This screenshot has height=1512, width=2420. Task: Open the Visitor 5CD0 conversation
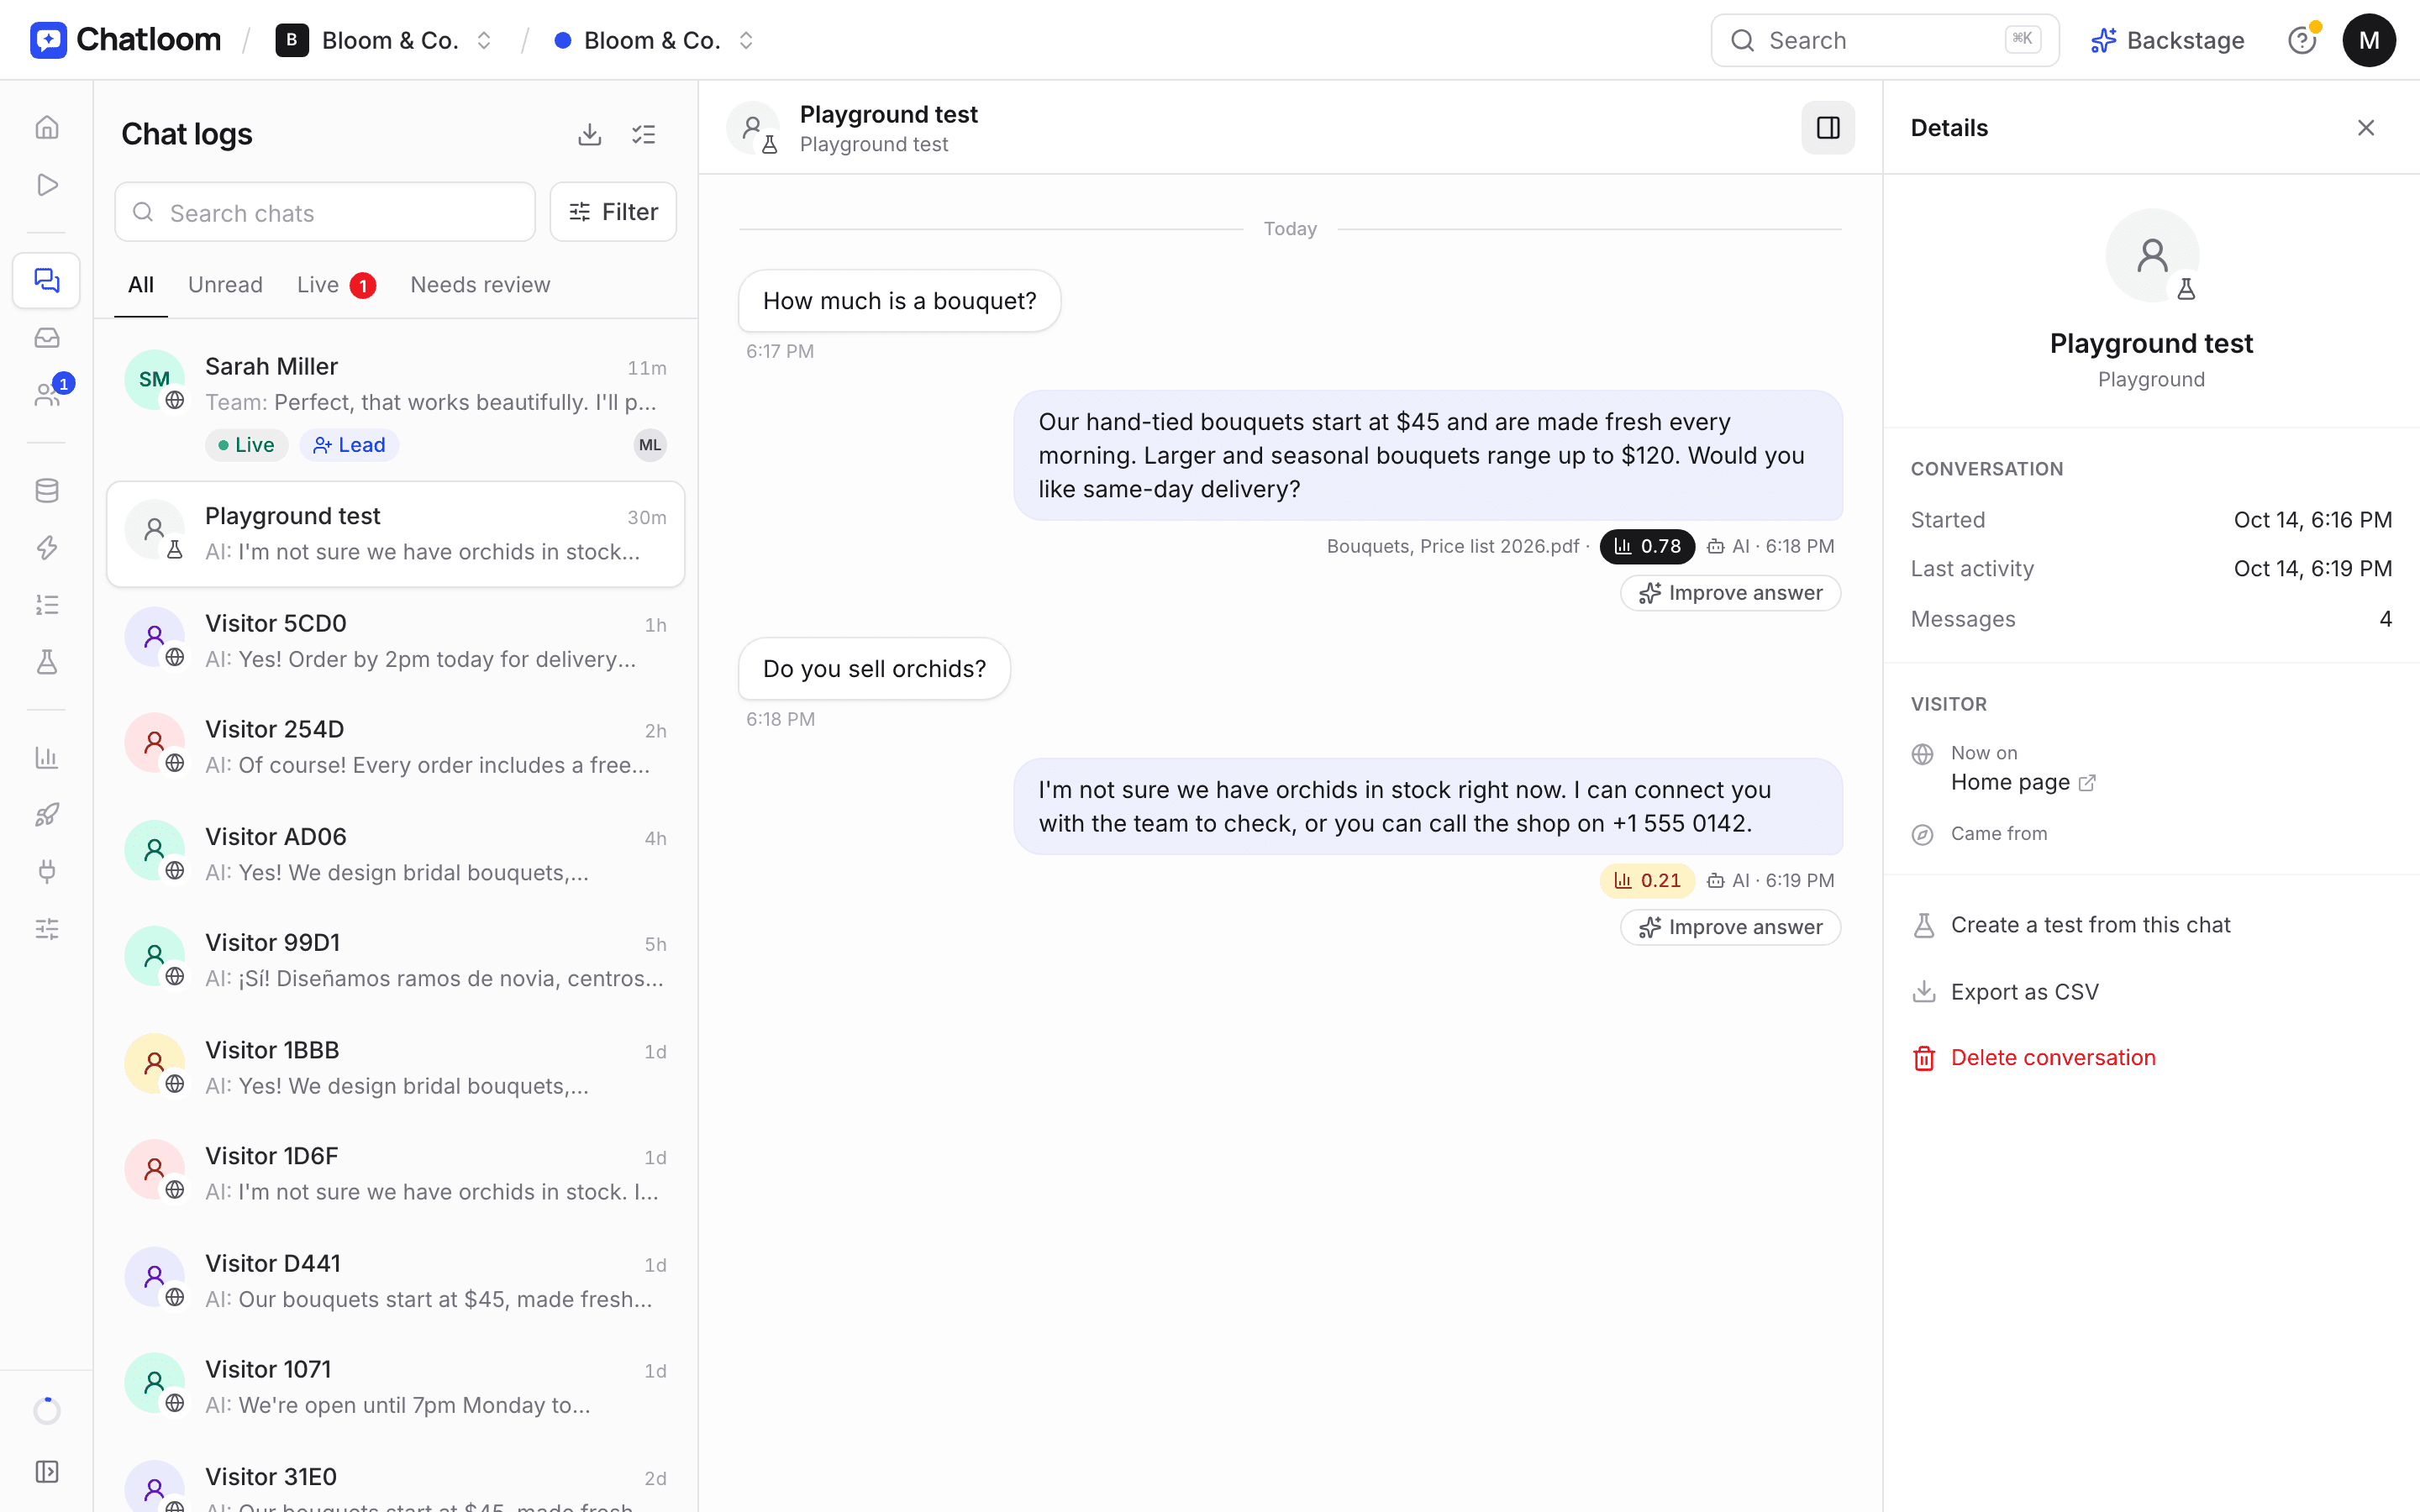(396, 640)
